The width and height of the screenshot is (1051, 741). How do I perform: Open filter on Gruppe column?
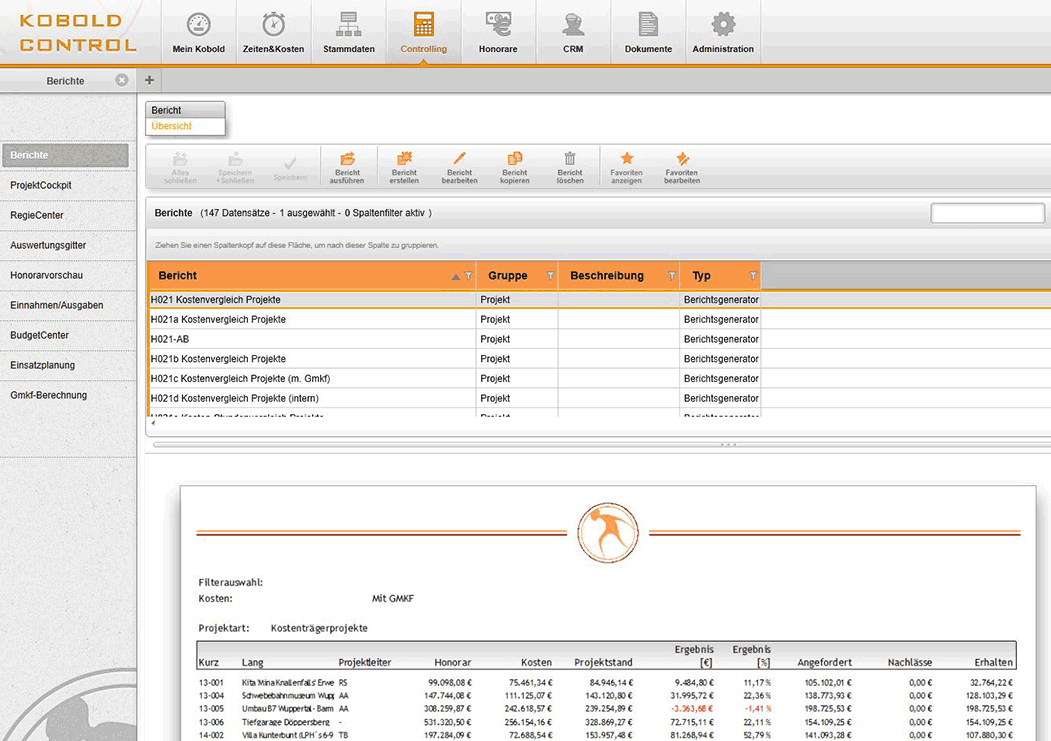550,276
